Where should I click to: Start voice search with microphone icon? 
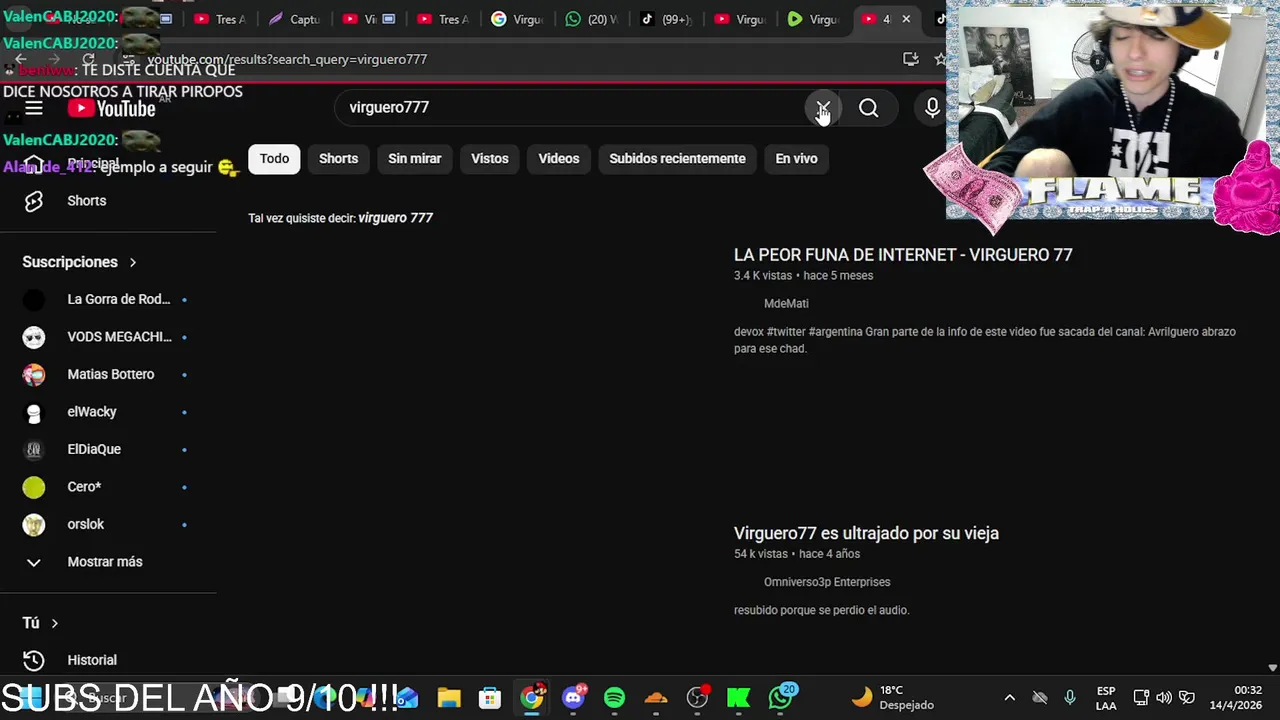pyautogui.click(x=932, y=108)
